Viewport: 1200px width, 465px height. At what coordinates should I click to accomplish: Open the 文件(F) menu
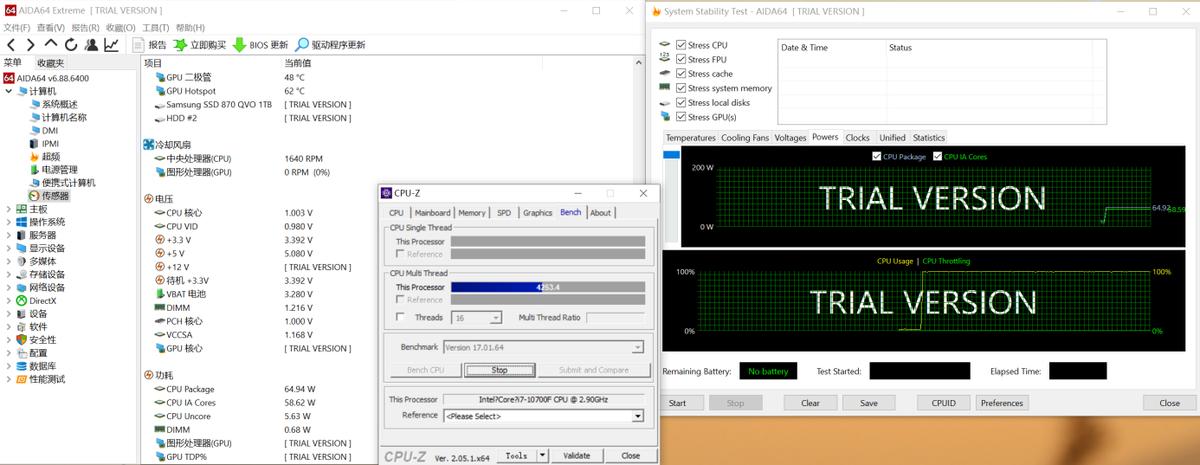point(18,28)
